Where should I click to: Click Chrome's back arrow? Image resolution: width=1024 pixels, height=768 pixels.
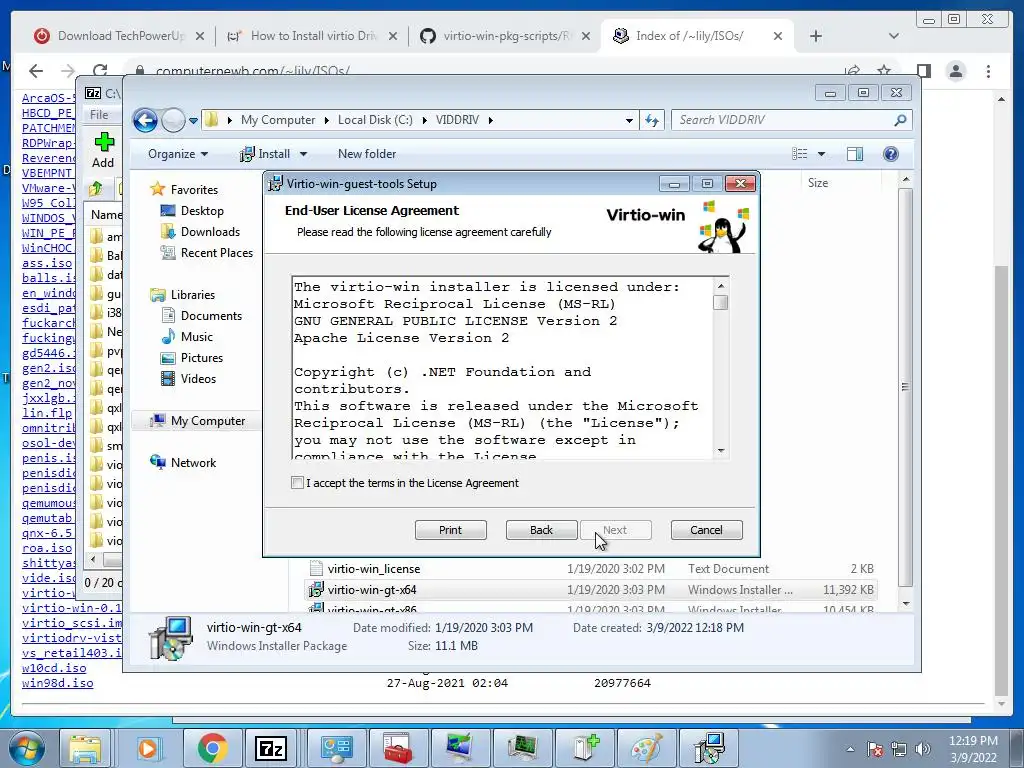click(x=36, y=71)
